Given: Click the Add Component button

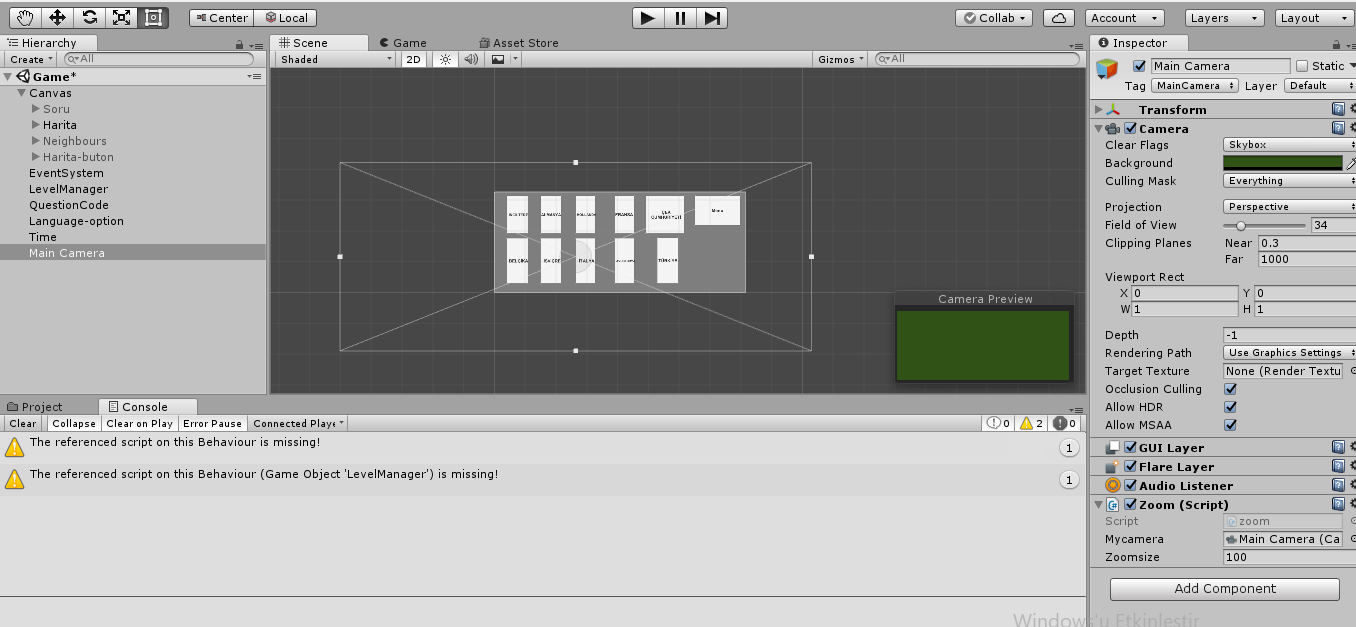Looking at the screenshot, I should tap(1223, 589).
